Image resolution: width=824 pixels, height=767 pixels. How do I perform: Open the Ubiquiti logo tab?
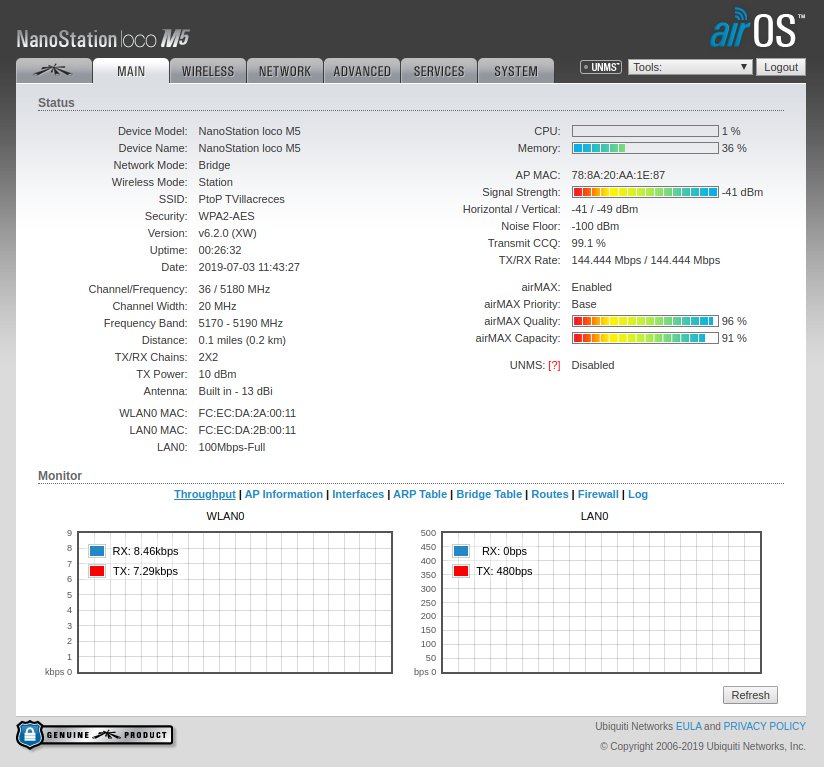(54, 70)
